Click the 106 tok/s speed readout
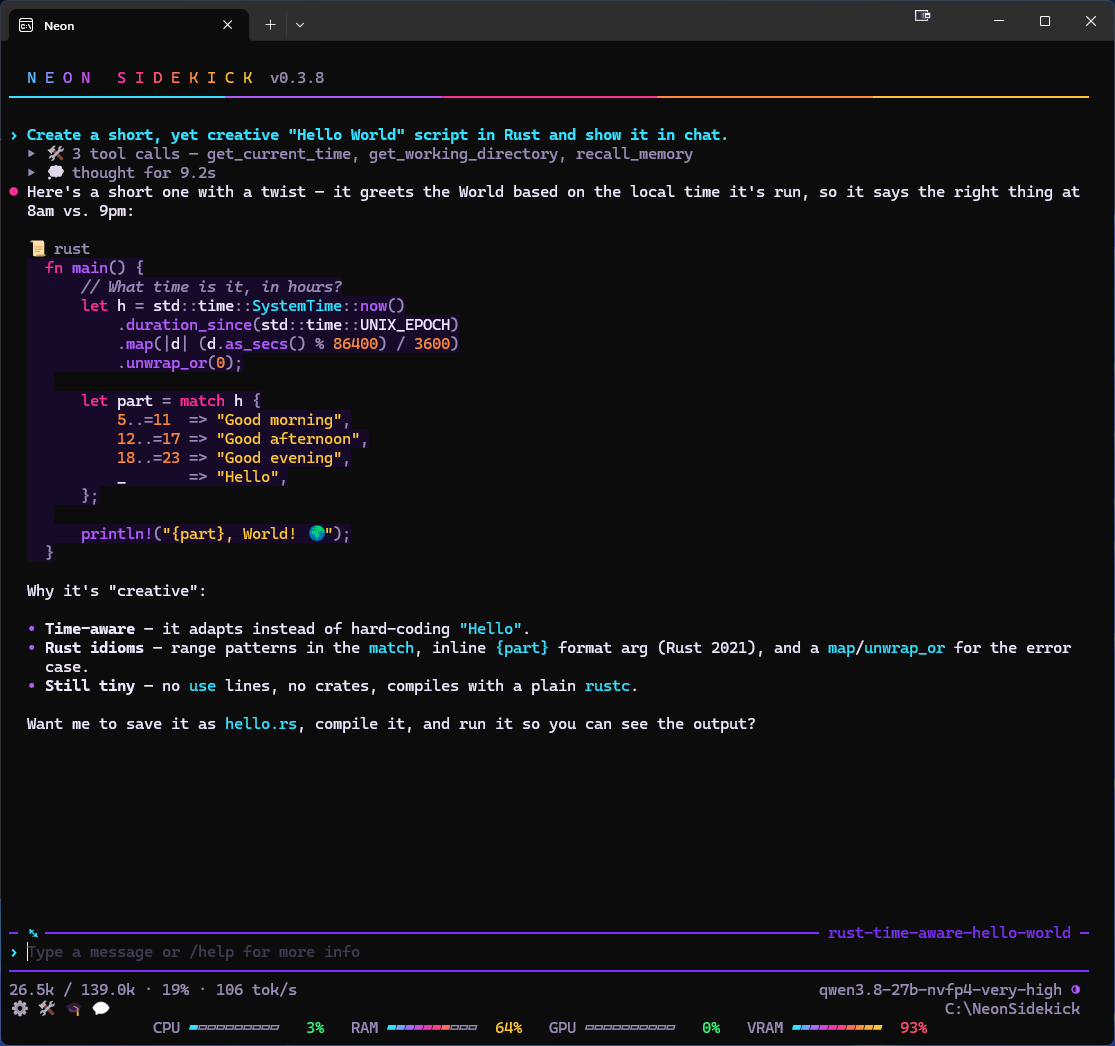The image size is (1115, 1046). [x=256, y=990]
